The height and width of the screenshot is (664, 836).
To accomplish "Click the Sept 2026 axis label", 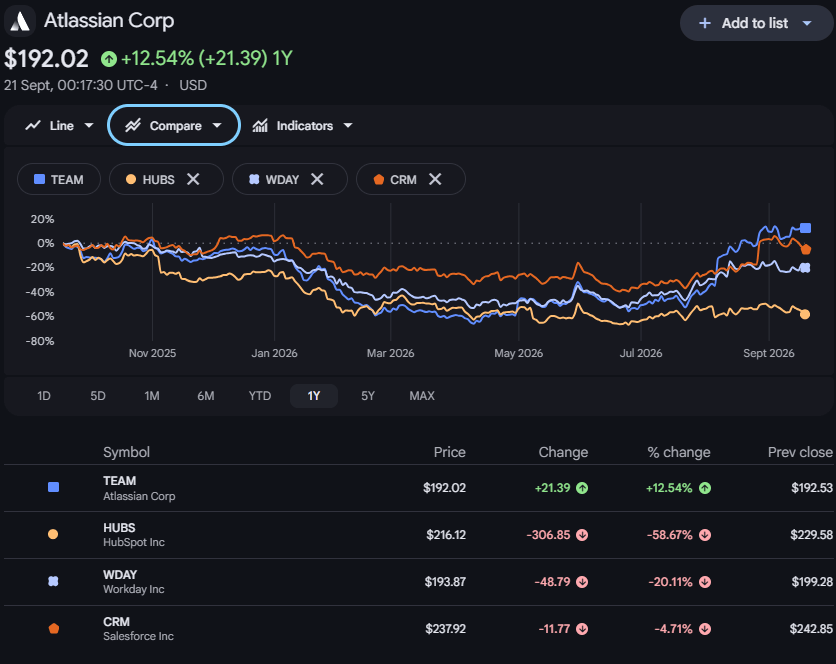I will (768, 353).
